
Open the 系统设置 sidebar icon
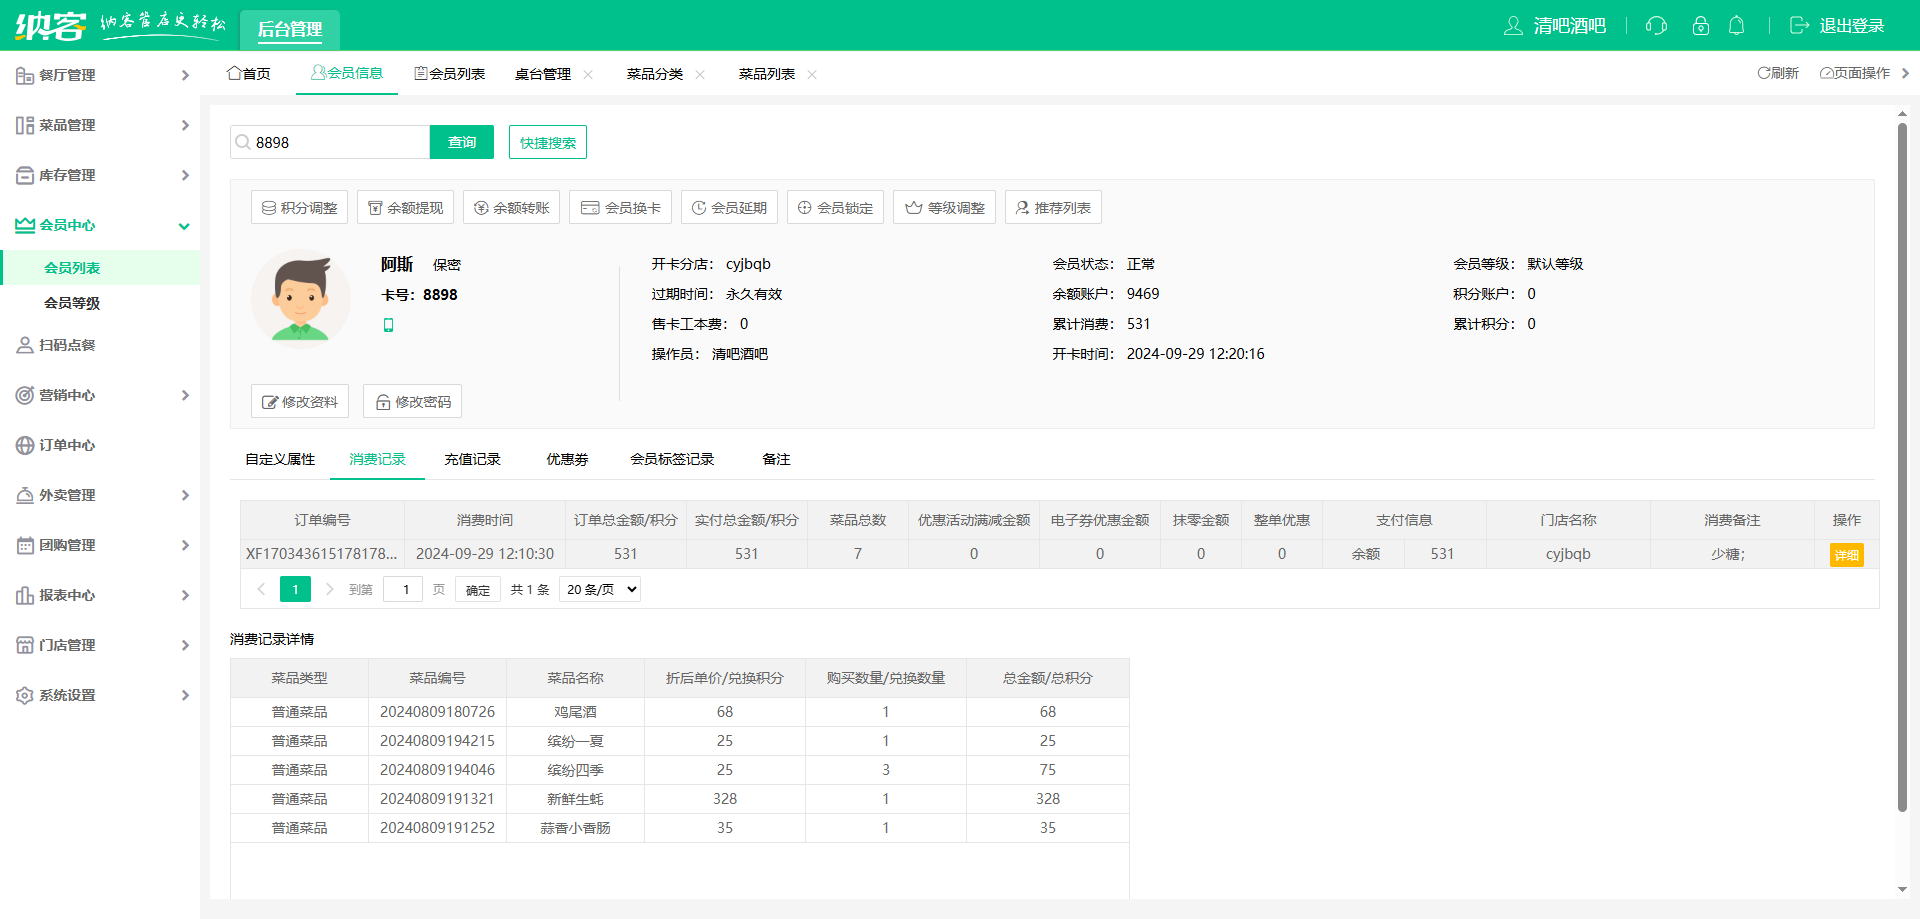[x=24, y=695]
